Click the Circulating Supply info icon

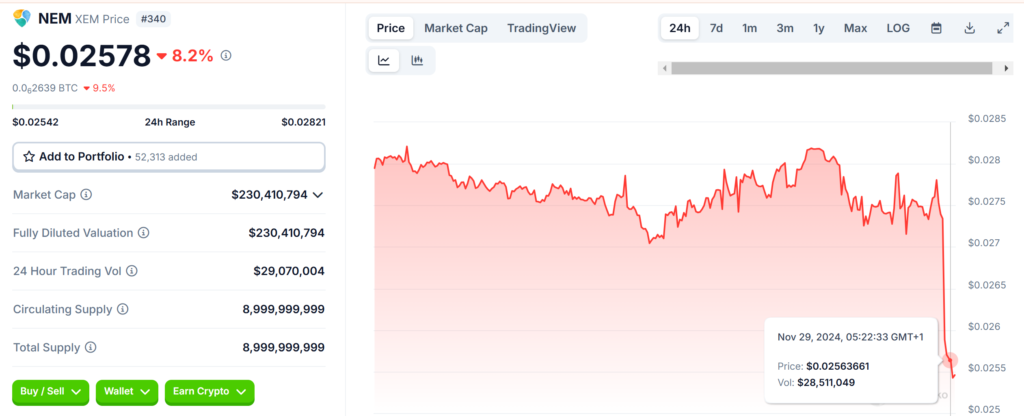pos(123,310)
